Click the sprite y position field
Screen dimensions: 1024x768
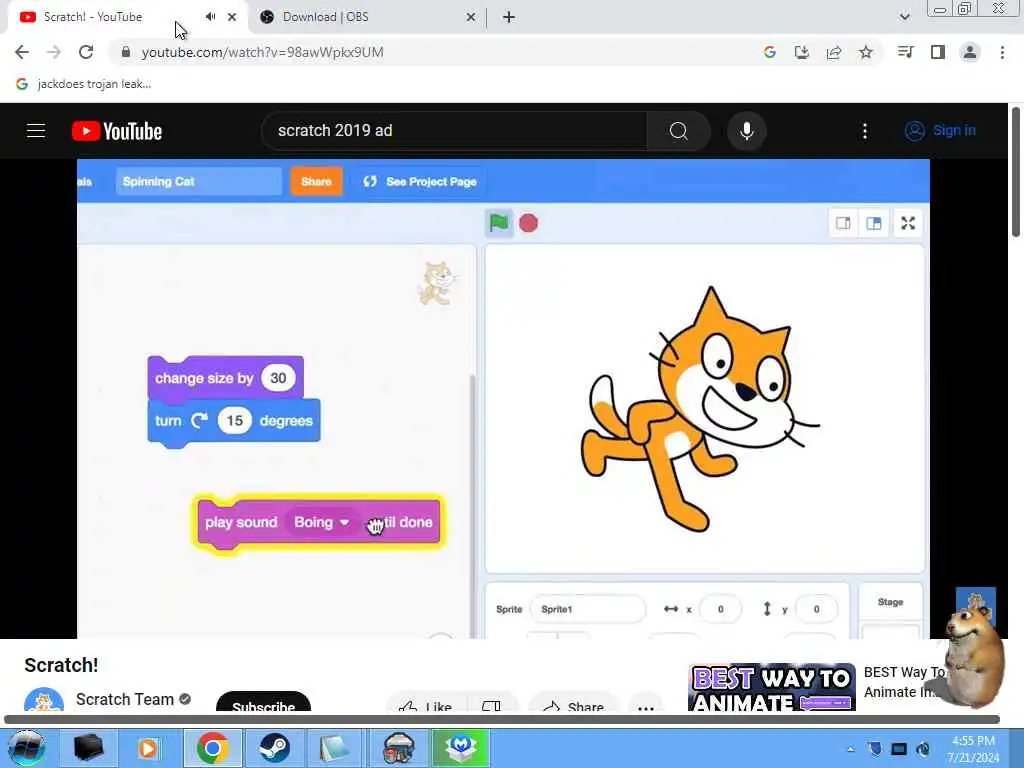click(x=816, y=609)
